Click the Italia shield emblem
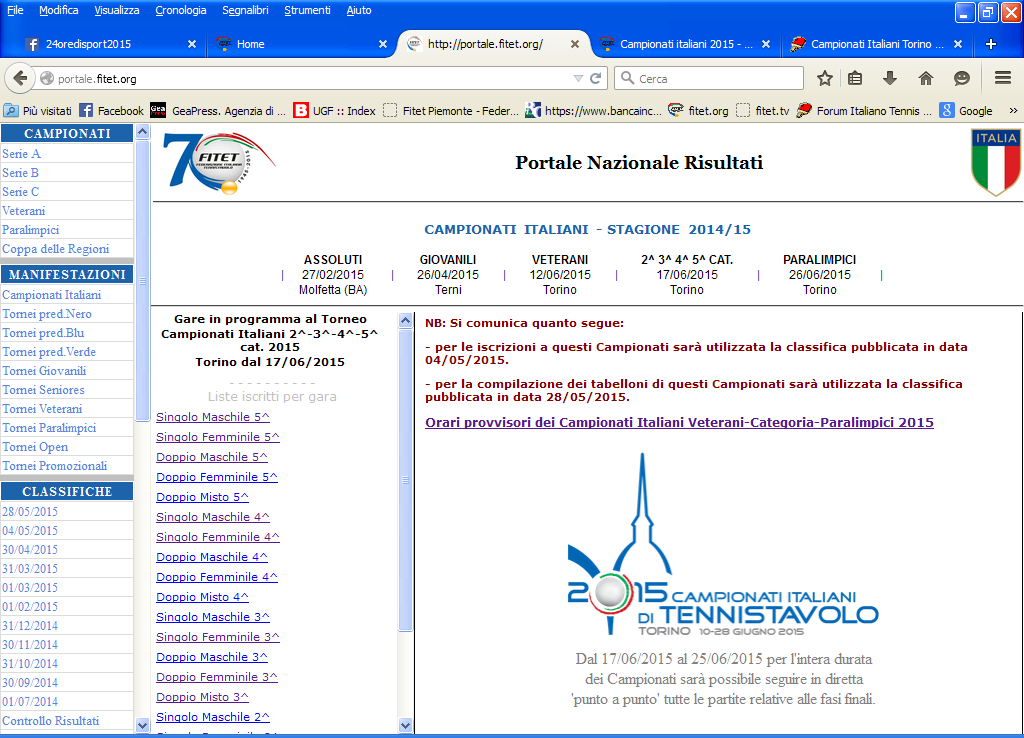The image size is (1024, 738). (995, 163)
